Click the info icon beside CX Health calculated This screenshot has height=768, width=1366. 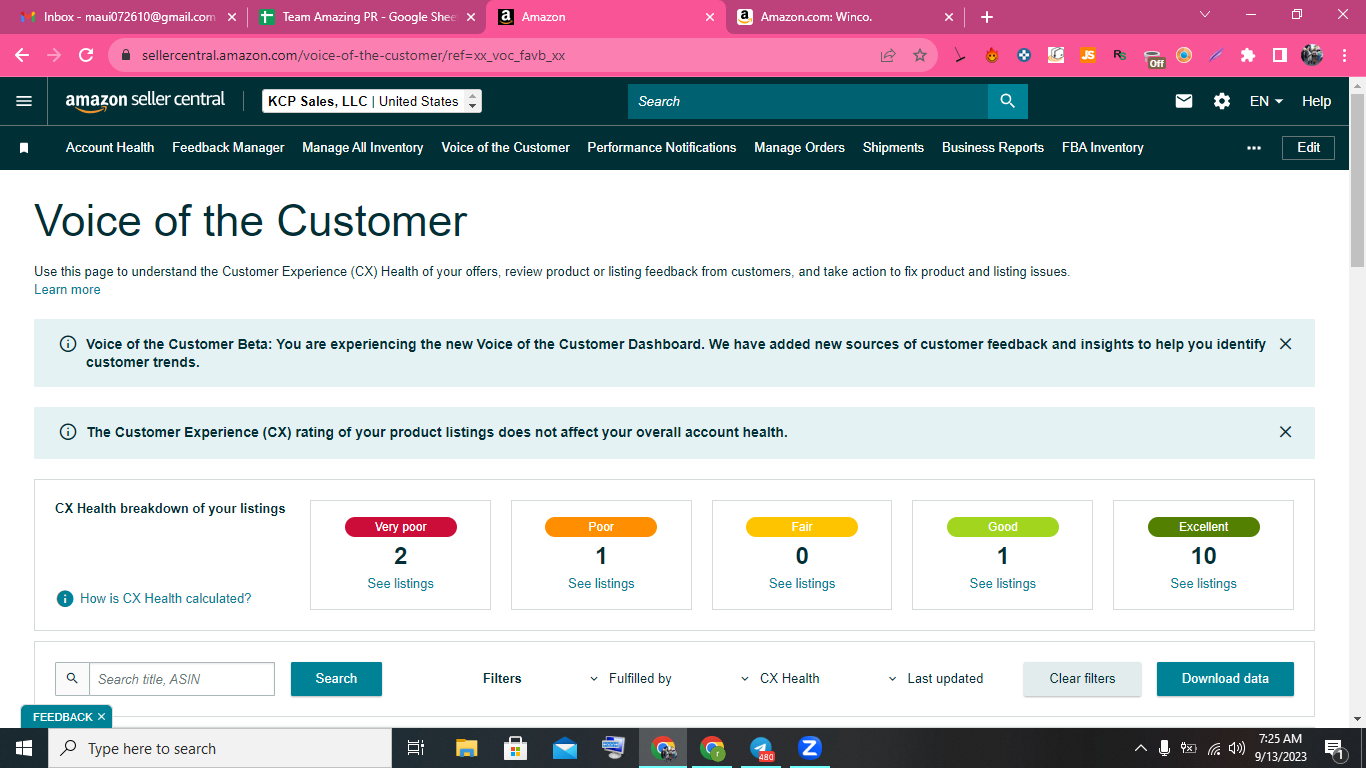point(65,599)
